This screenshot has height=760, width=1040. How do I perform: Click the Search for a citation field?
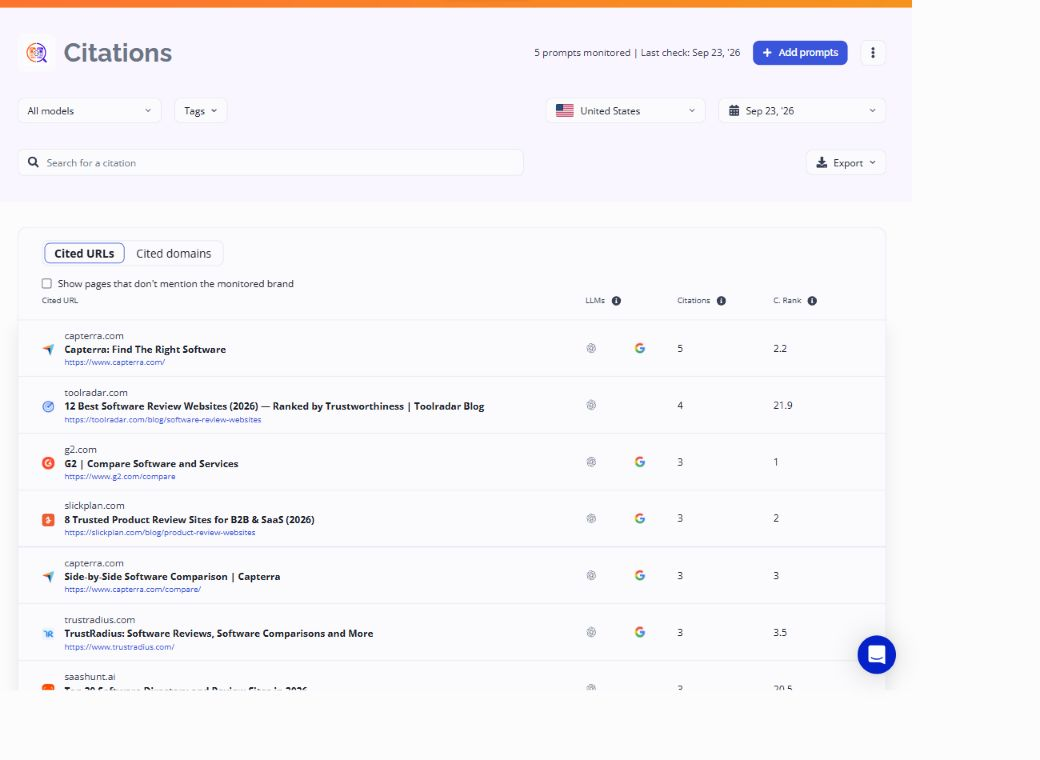click(x=271, y=162)
